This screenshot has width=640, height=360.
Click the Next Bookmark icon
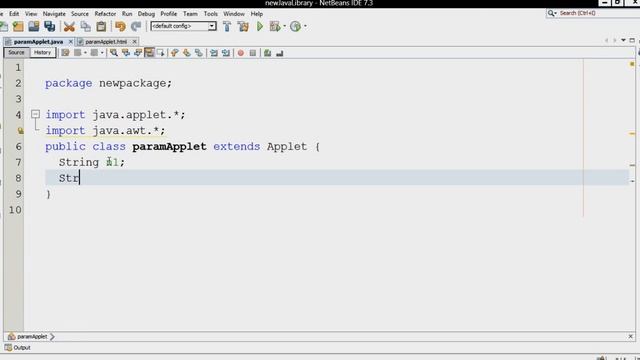[x=187, y=53]
